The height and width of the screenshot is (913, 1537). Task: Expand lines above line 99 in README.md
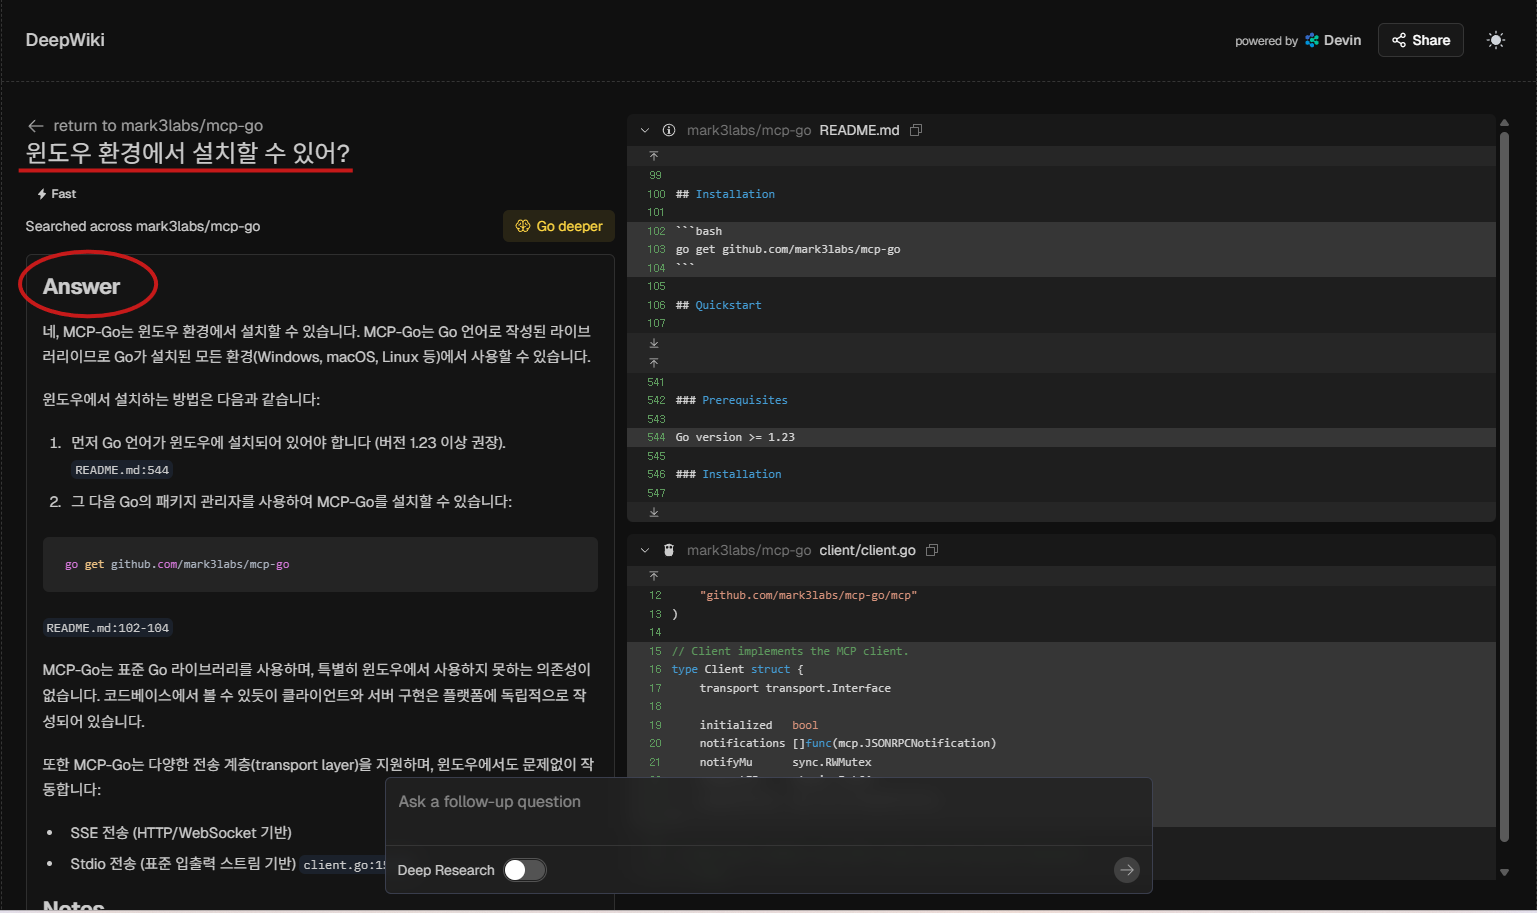654,156
